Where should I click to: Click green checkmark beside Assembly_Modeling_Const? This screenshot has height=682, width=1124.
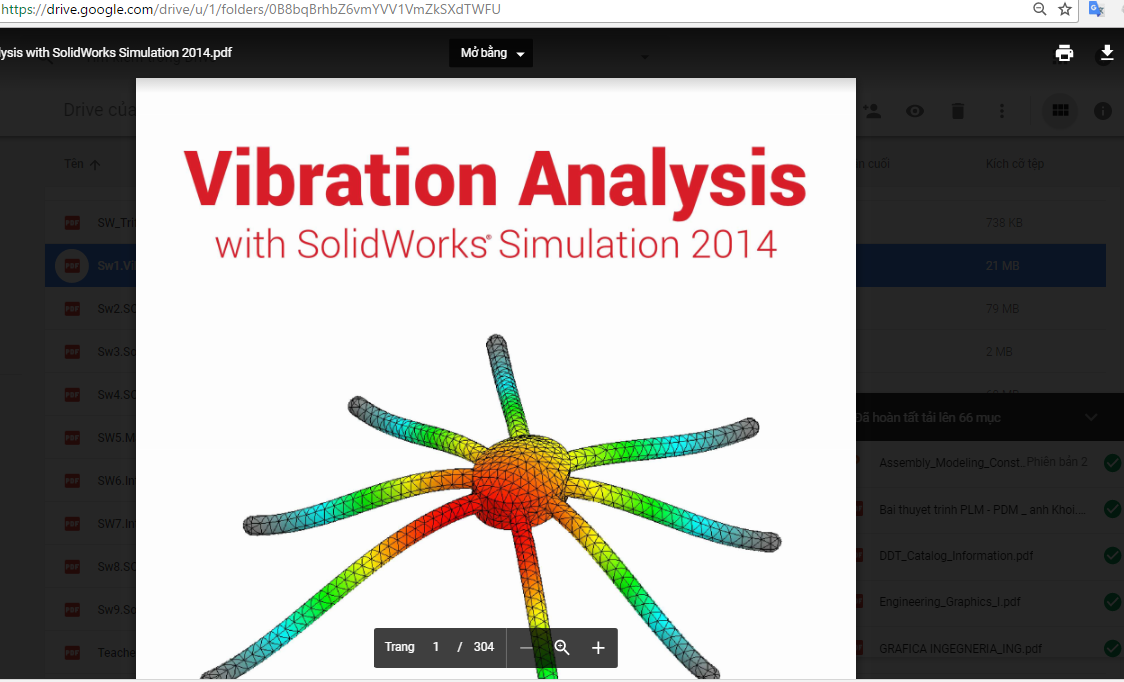coord(1113,463)
